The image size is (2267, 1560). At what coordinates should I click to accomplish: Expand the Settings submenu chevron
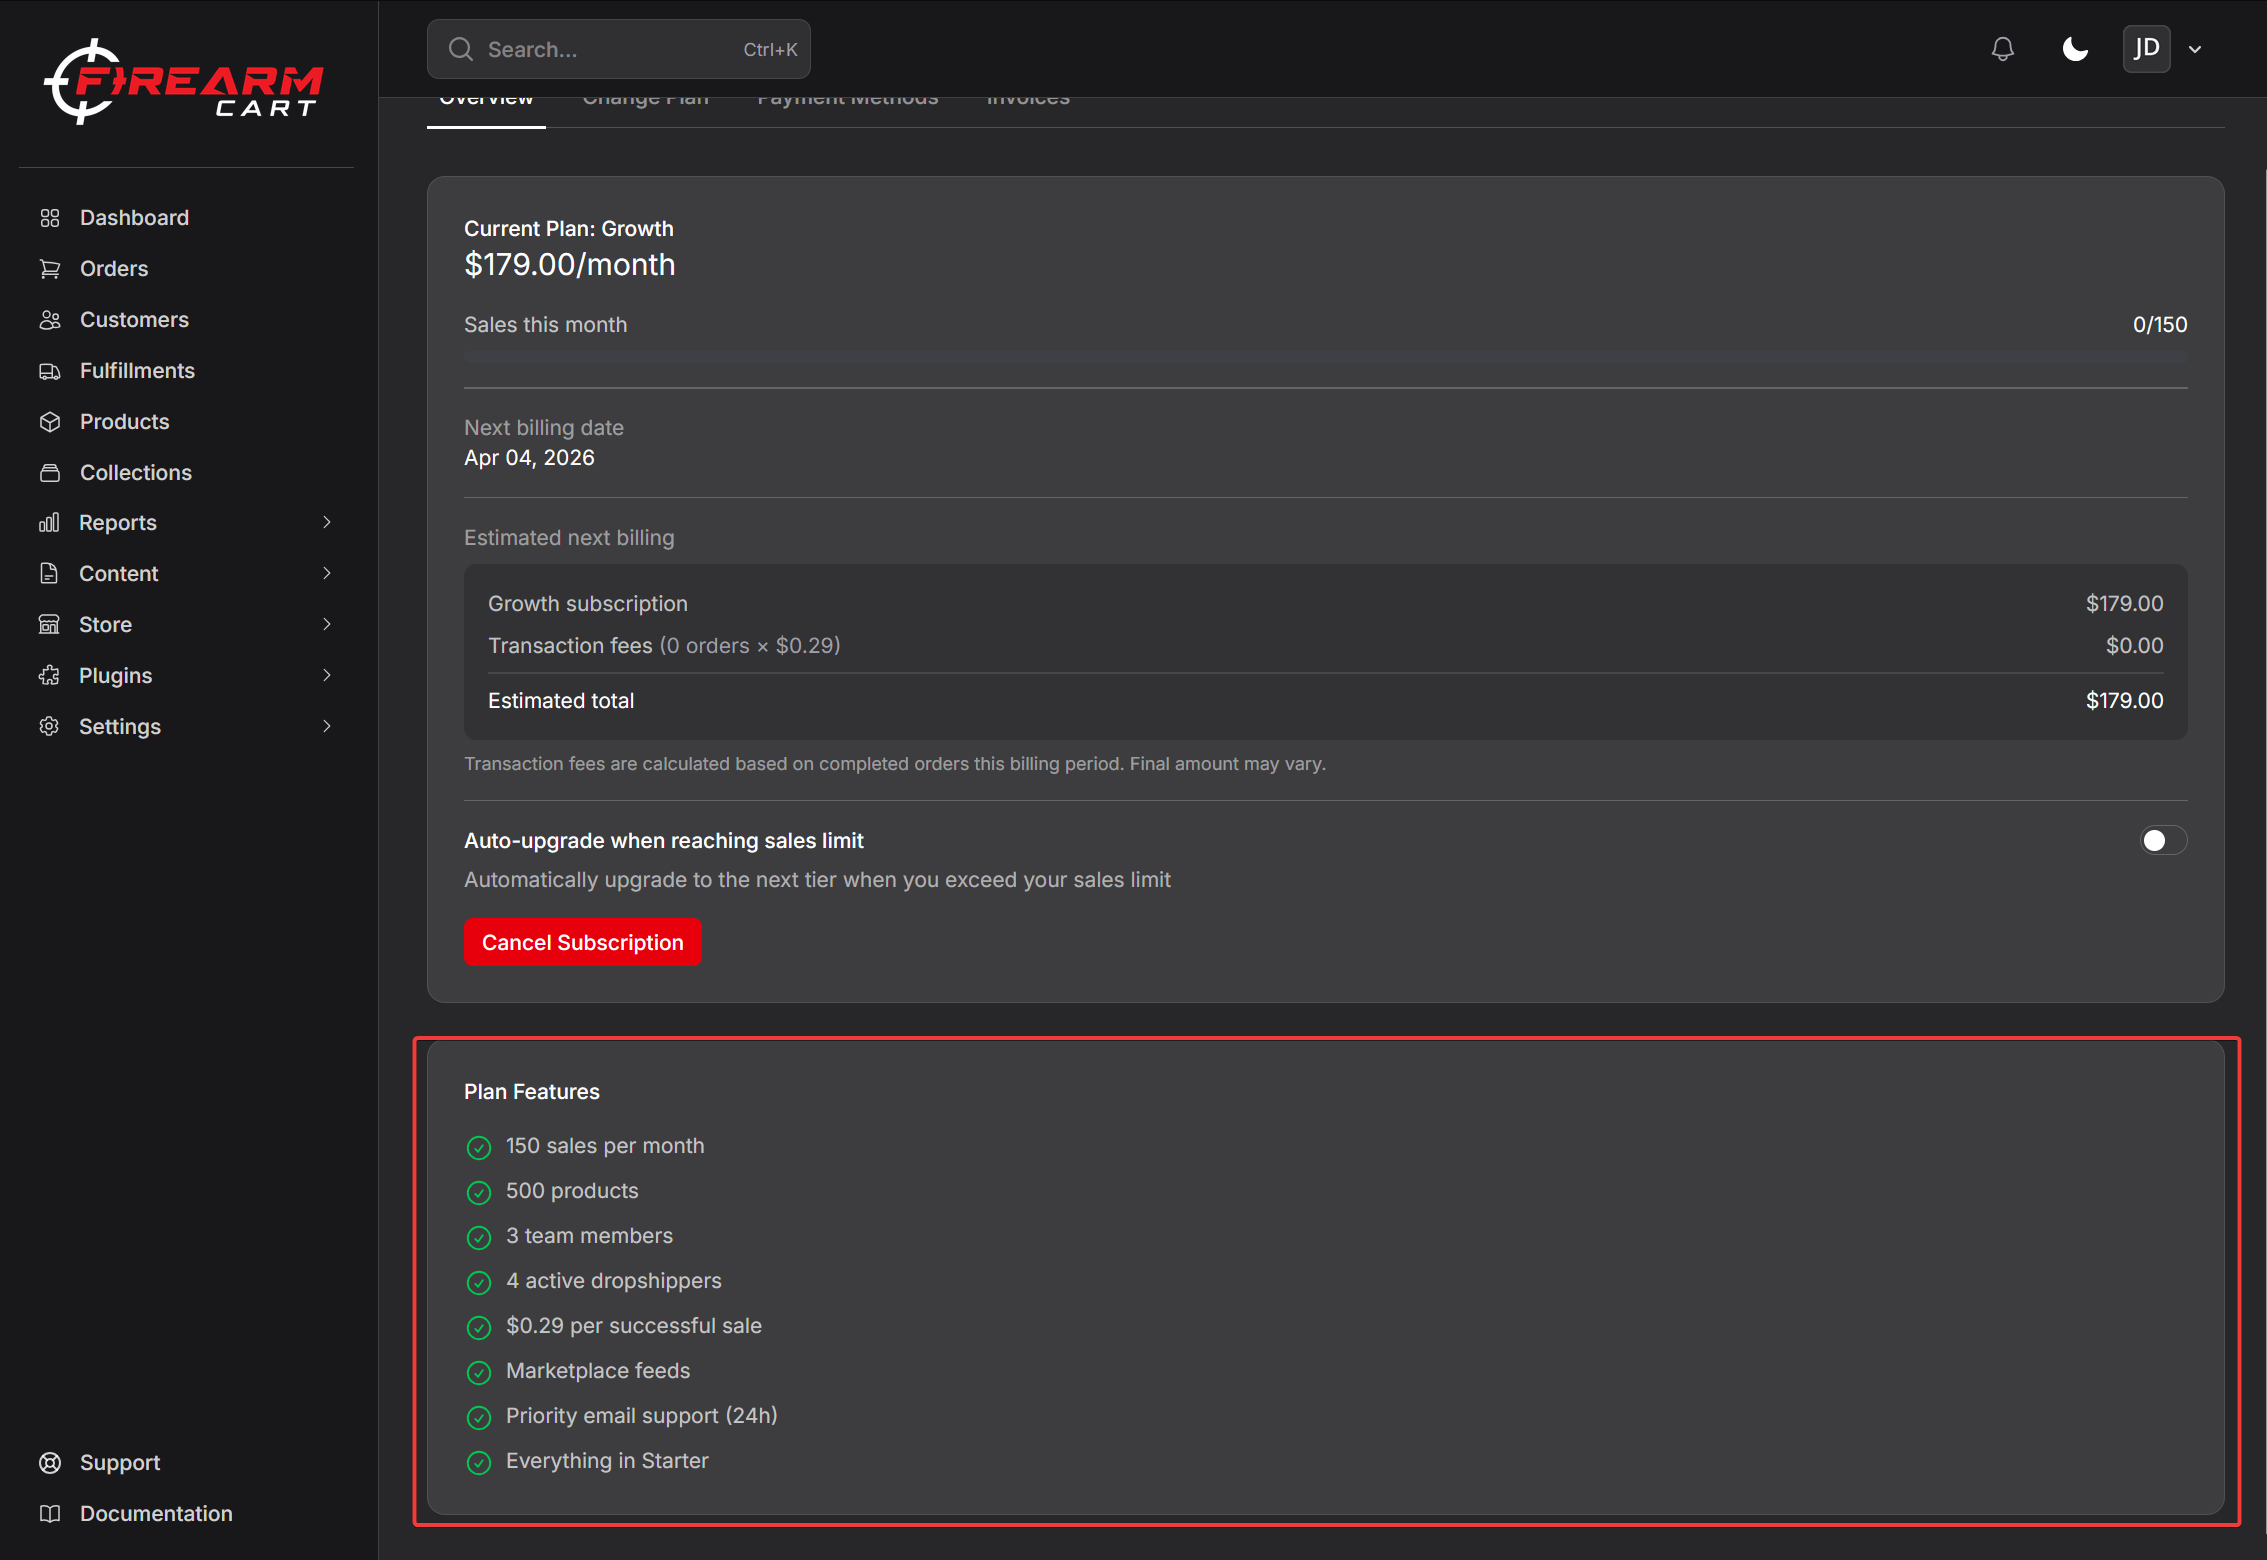pos(327,727)
